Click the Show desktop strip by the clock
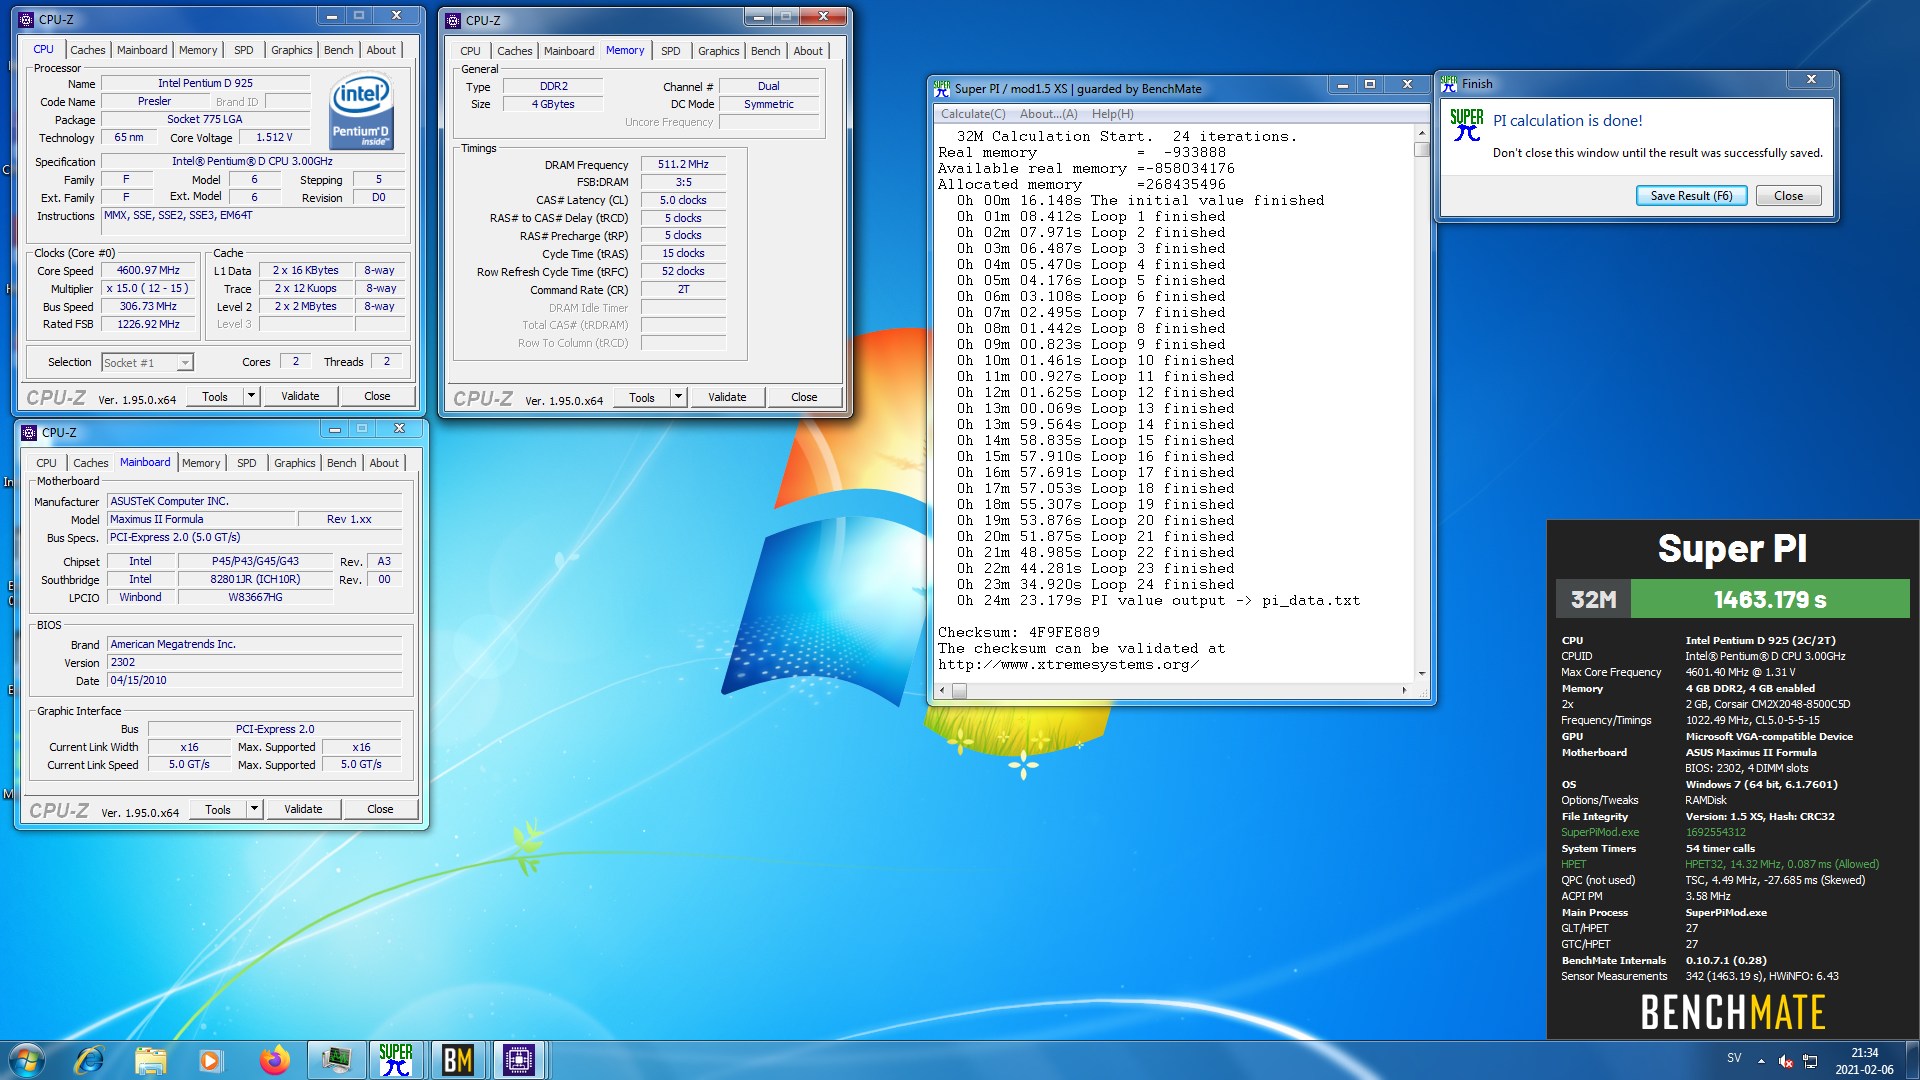The width and height of the screenshot is (1920, 1080). click(x=1912, y=1061)
